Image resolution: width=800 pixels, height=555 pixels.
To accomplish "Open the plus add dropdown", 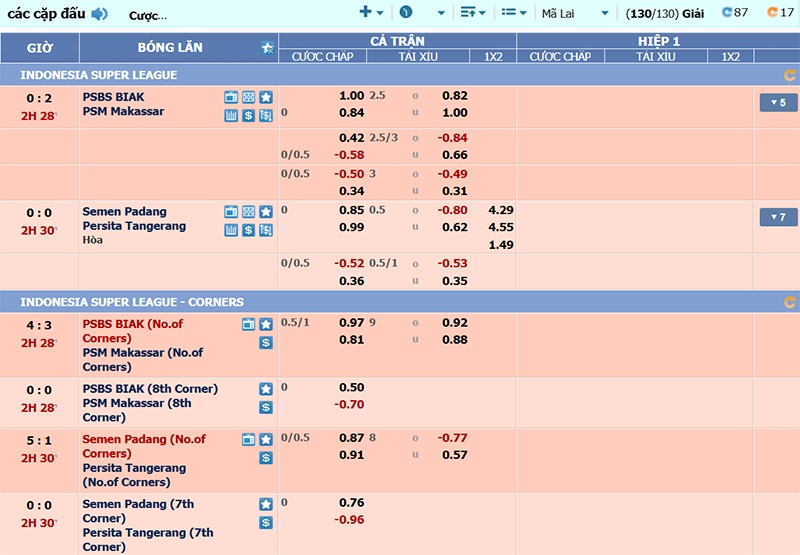I will (x=371, y=12).
